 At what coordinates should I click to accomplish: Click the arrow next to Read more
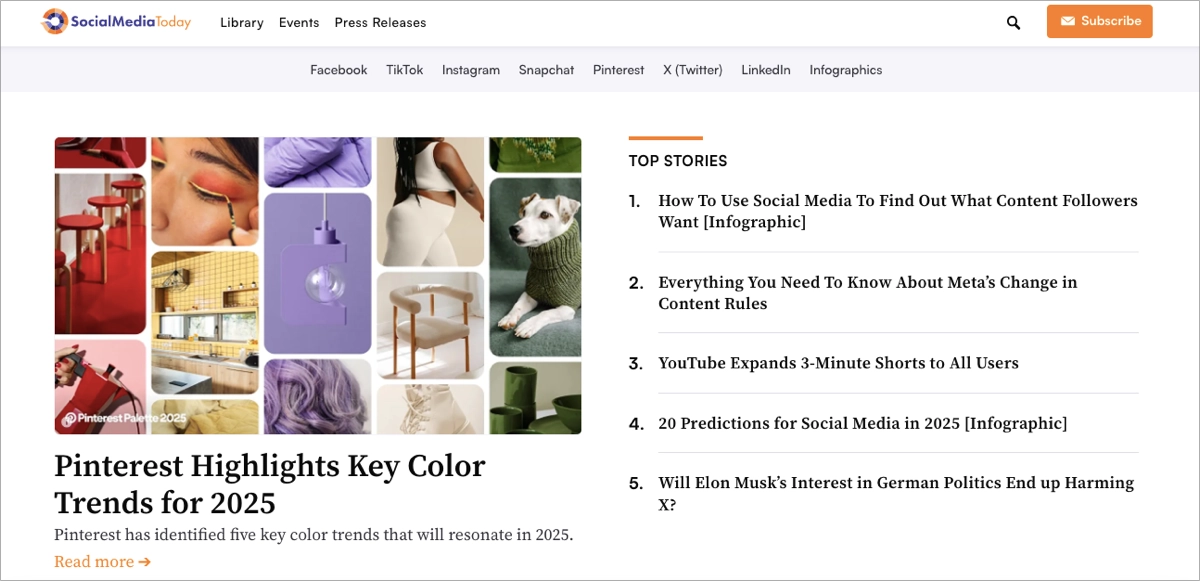point(144,561)
